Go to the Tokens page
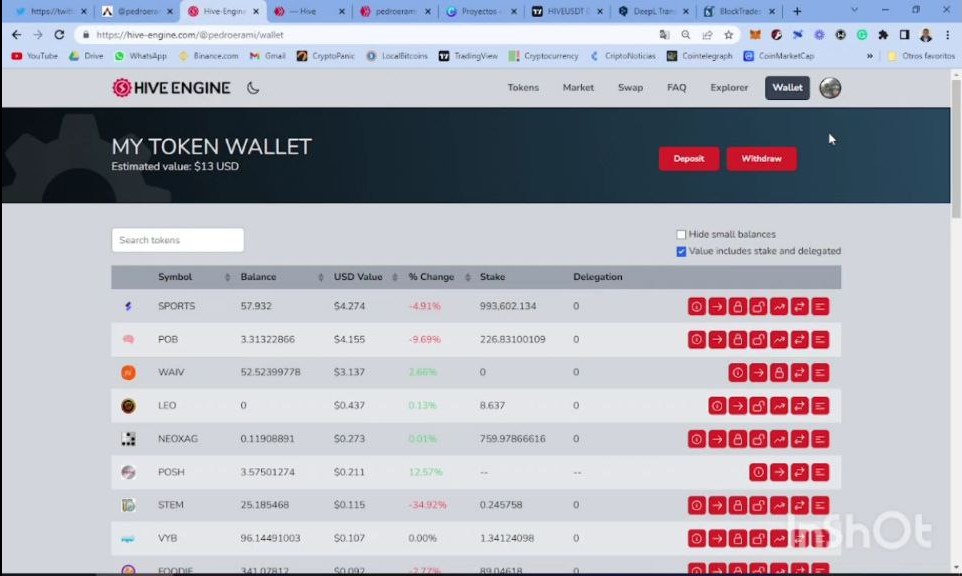Screen dimensions: 962x576 point(523,88)
